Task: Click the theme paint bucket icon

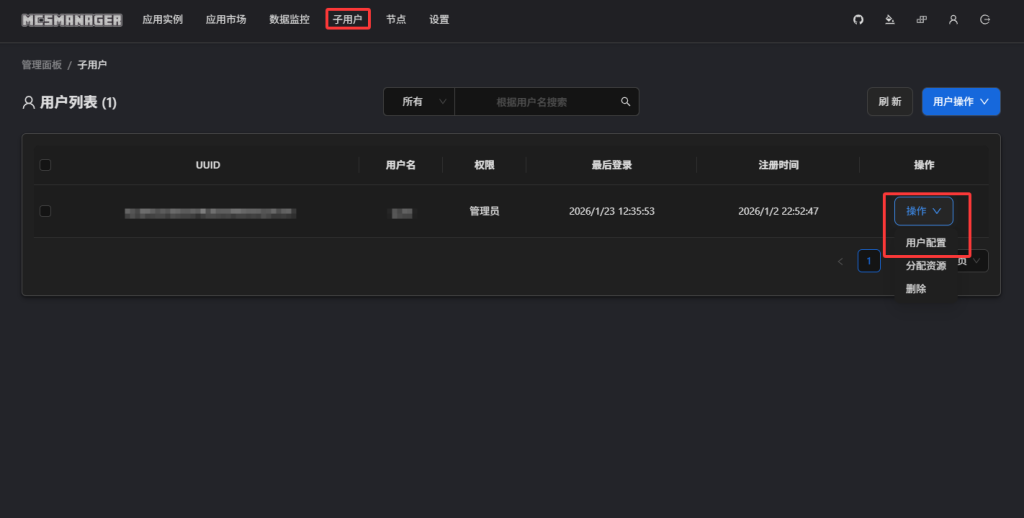Action: (889, 19)
